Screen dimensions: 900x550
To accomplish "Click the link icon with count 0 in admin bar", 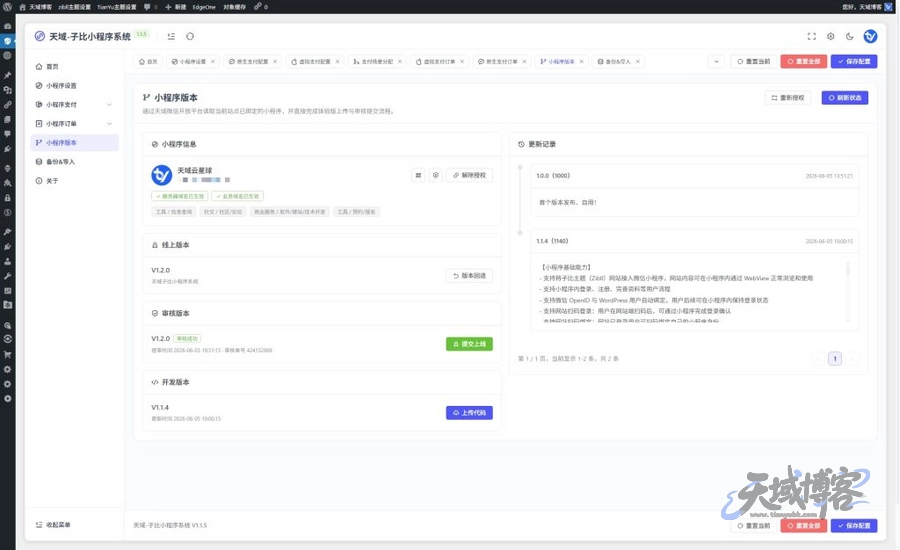I will coord(261,7).
